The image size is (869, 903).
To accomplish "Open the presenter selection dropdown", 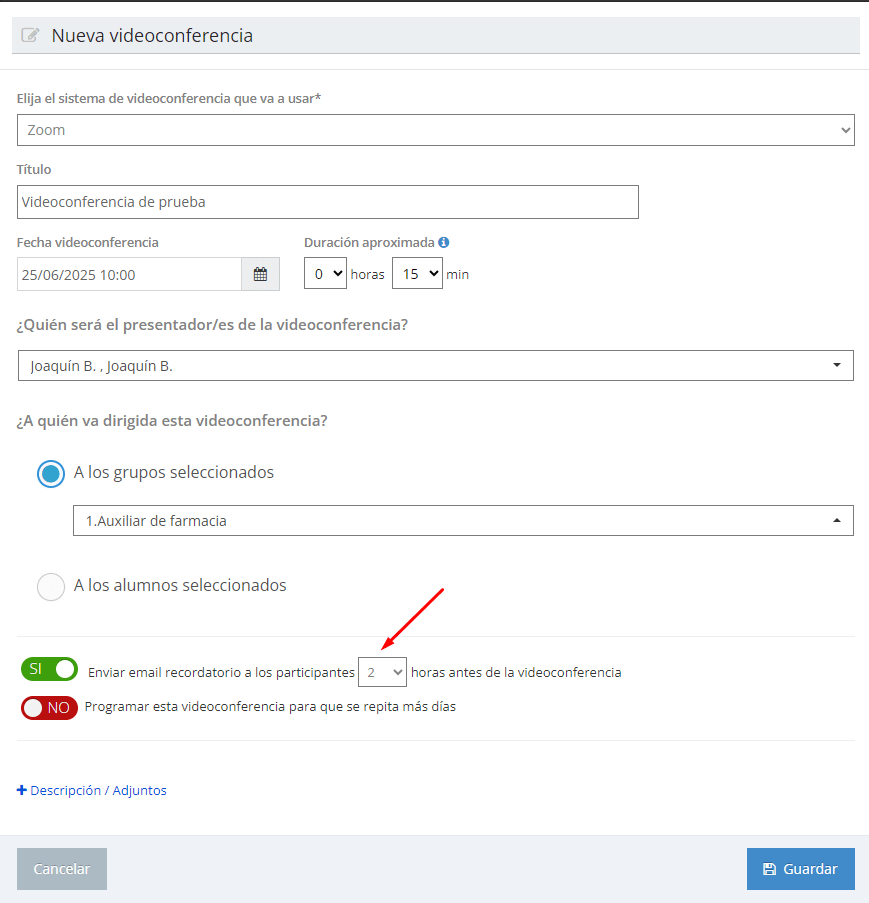I will click(x=435, y=366).
